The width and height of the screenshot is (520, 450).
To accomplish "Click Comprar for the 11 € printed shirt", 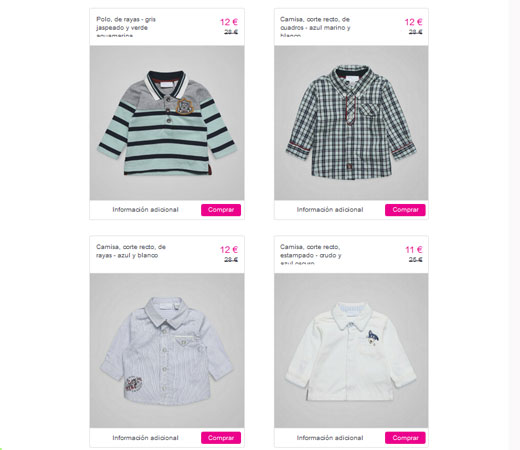I will pos(405,438).
